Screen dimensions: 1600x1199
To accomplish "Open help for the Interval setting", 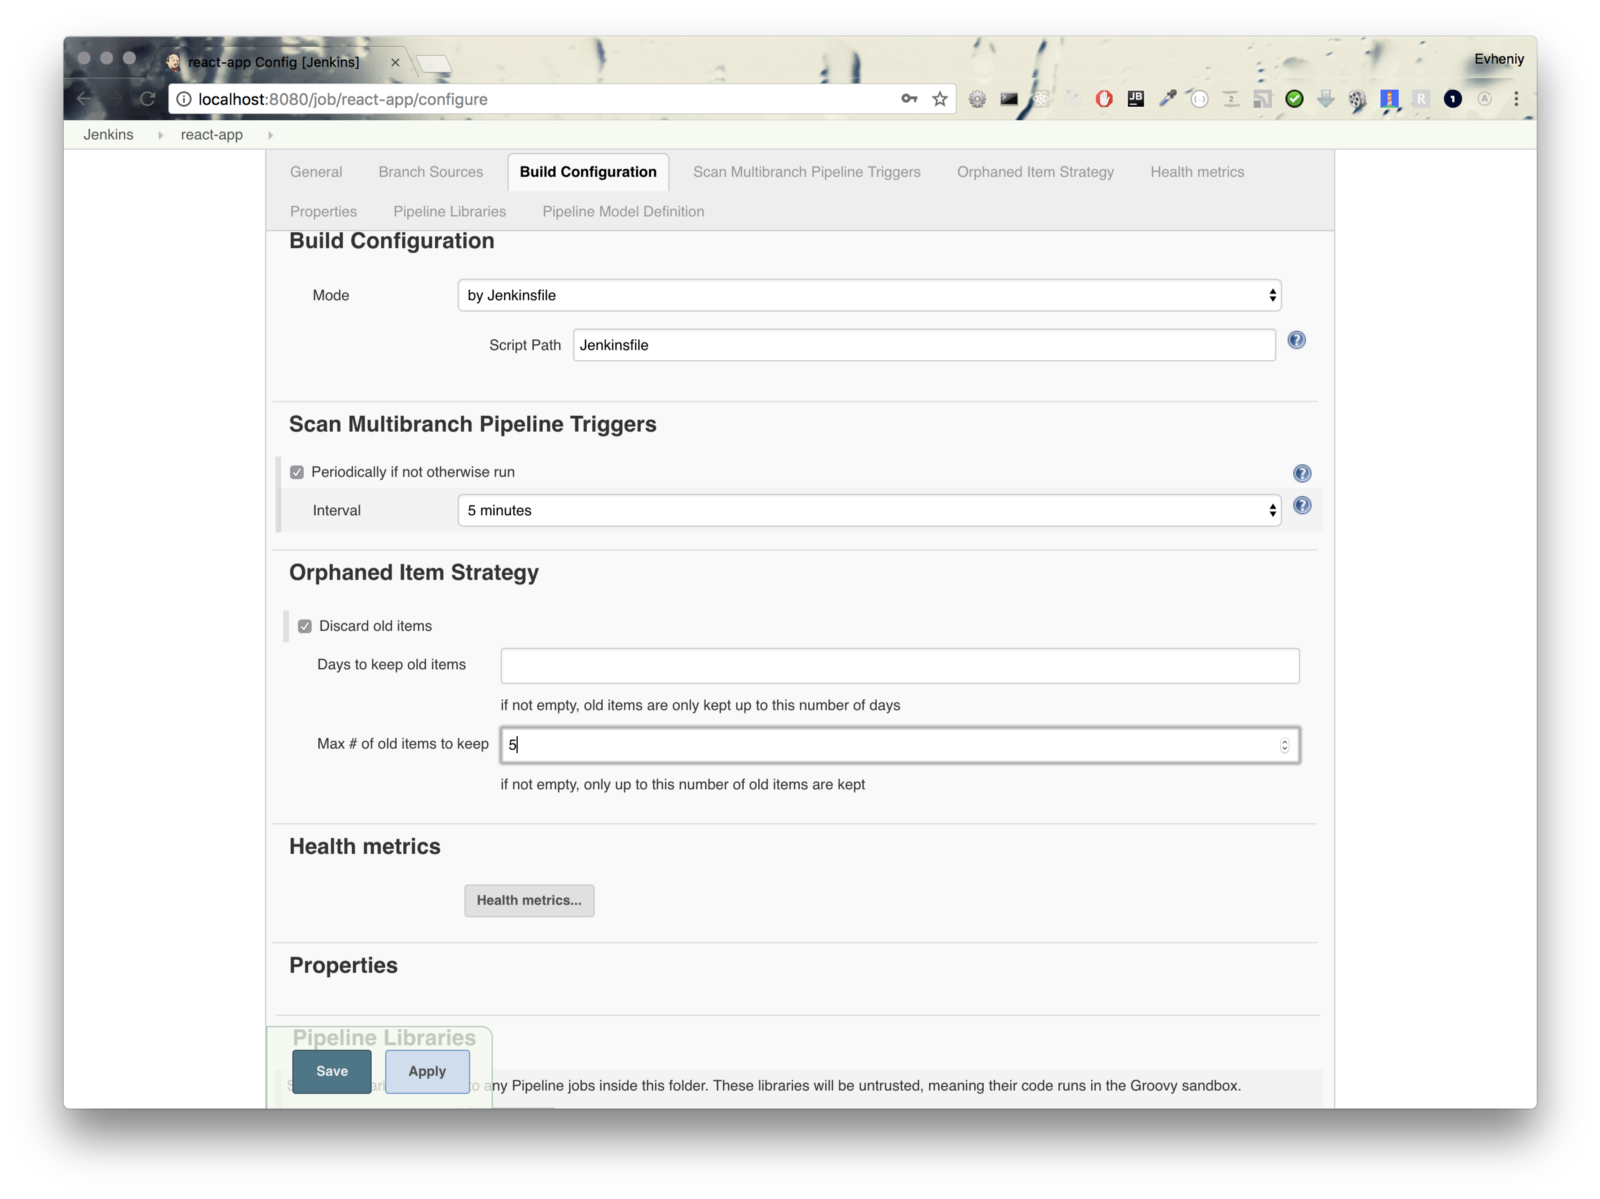I will pos(1302,505).
